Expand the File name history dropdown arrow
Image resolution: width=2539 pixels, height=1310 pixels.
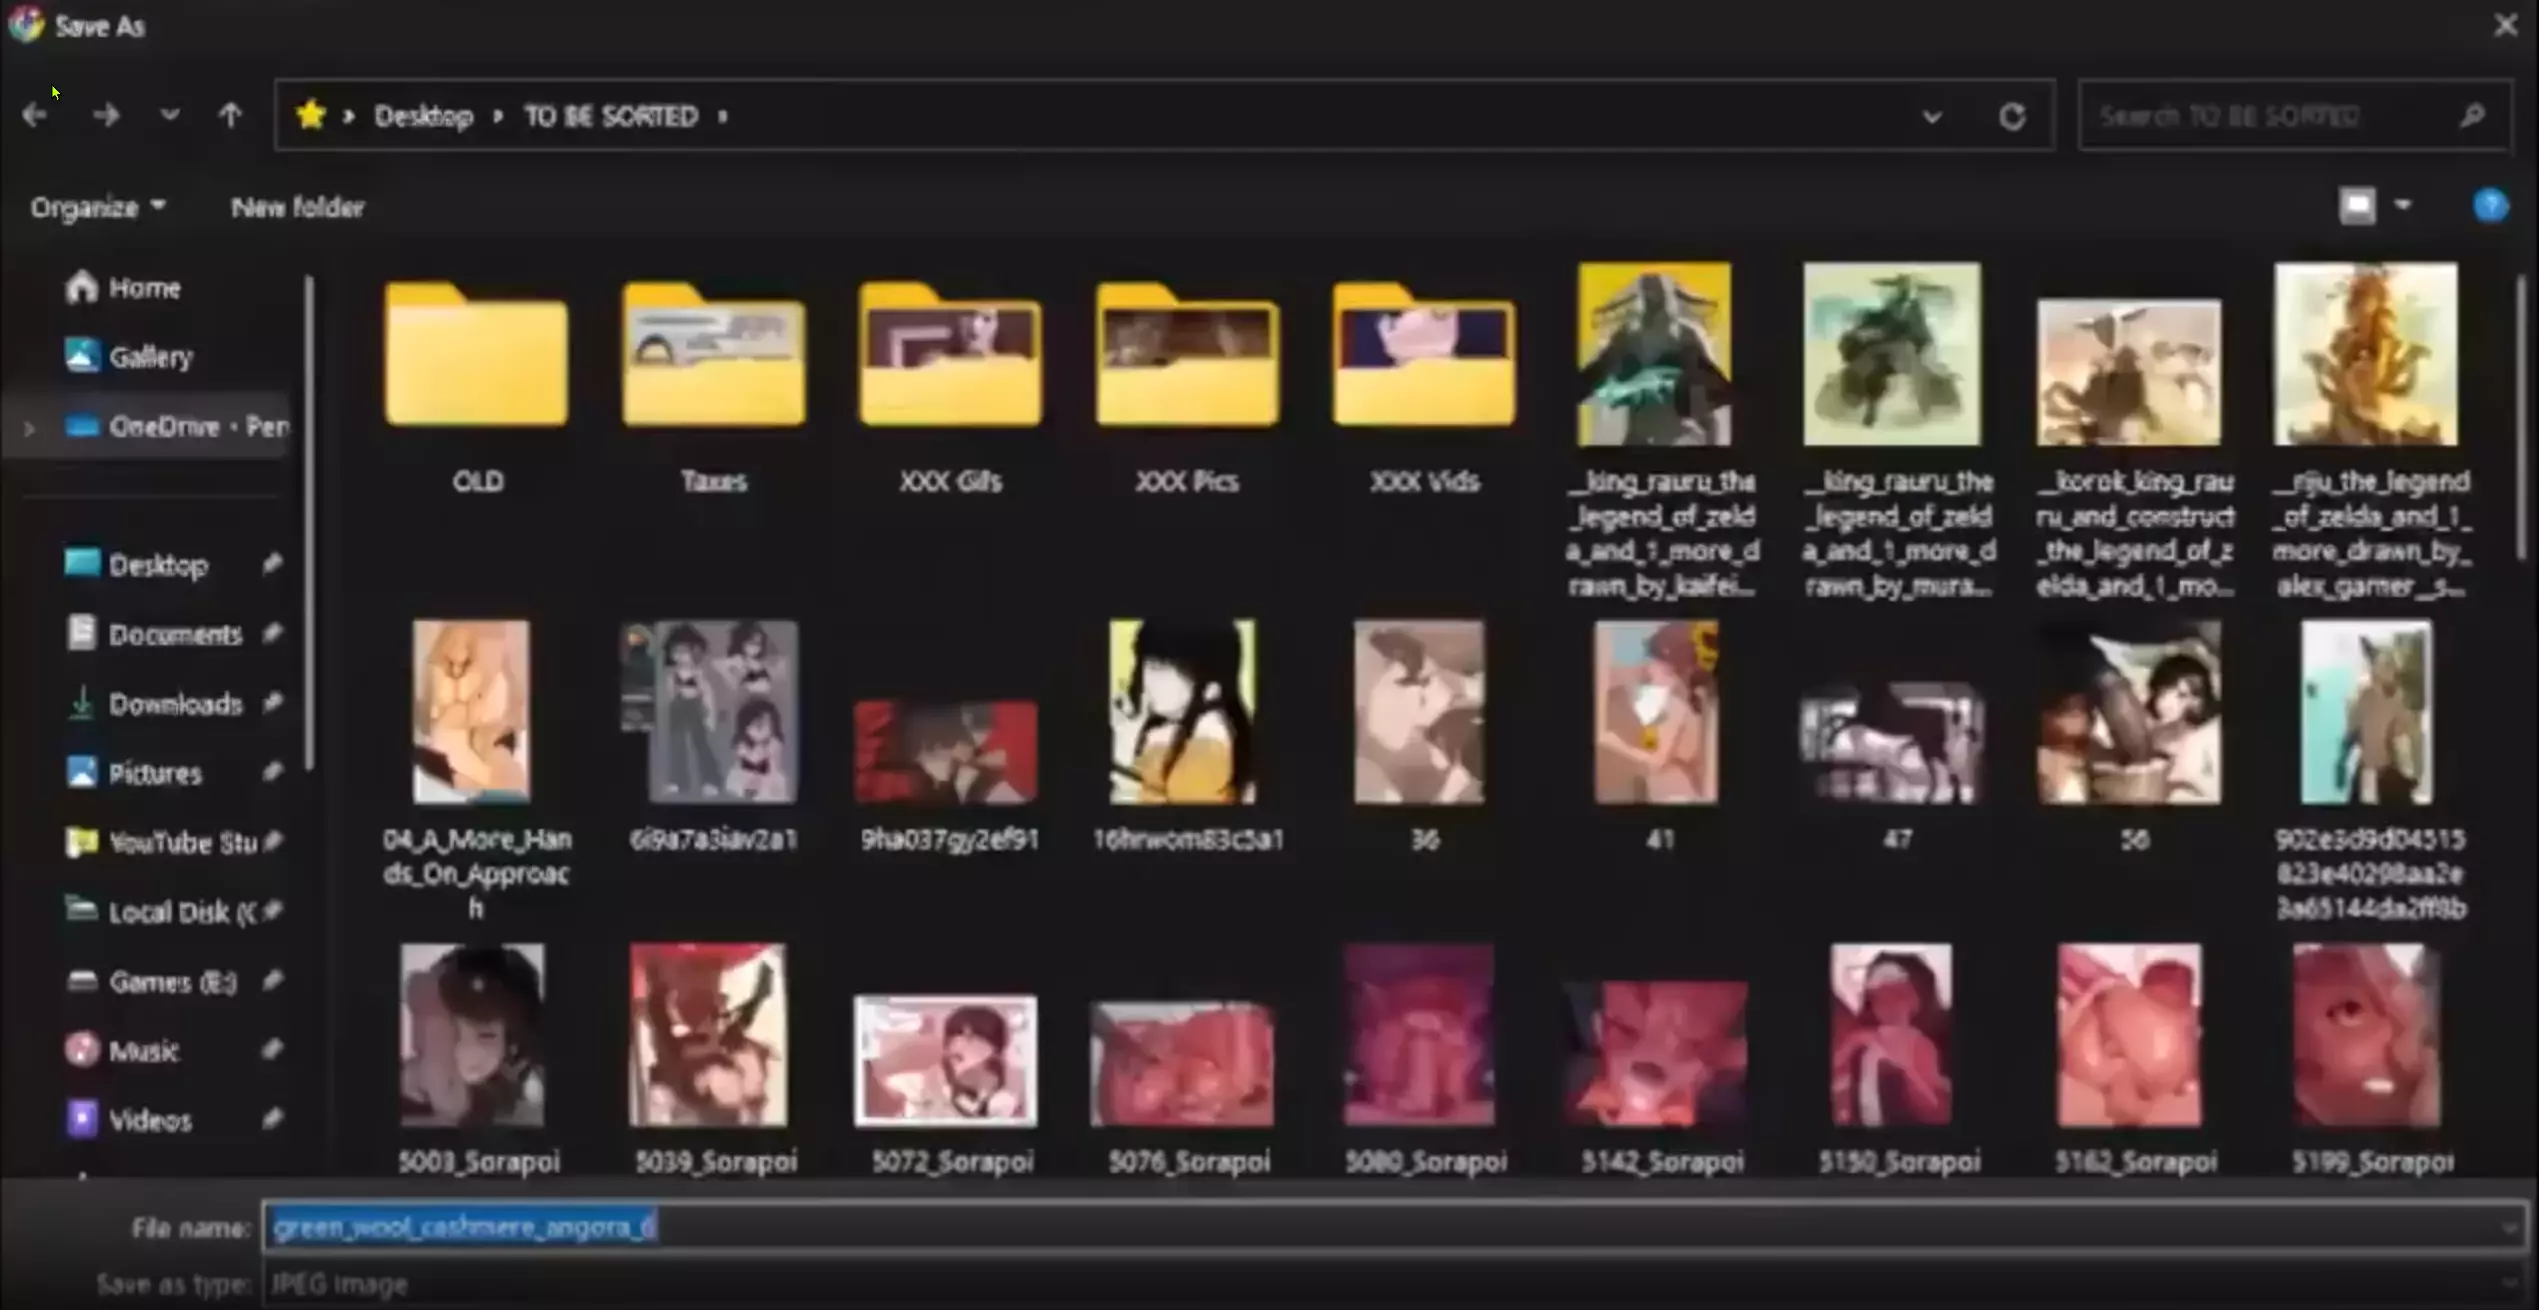[x=2509, y=1227]
